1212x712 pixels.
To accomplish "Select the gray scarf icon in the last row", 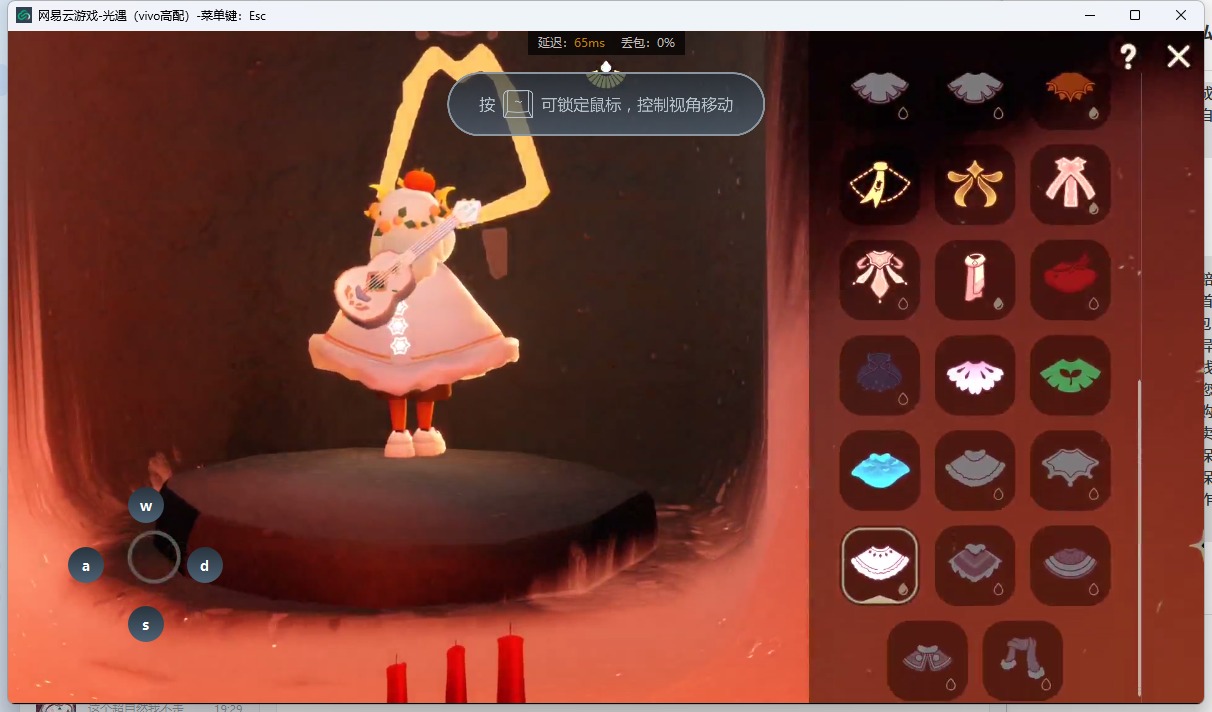I will [x=1023, y=660].
